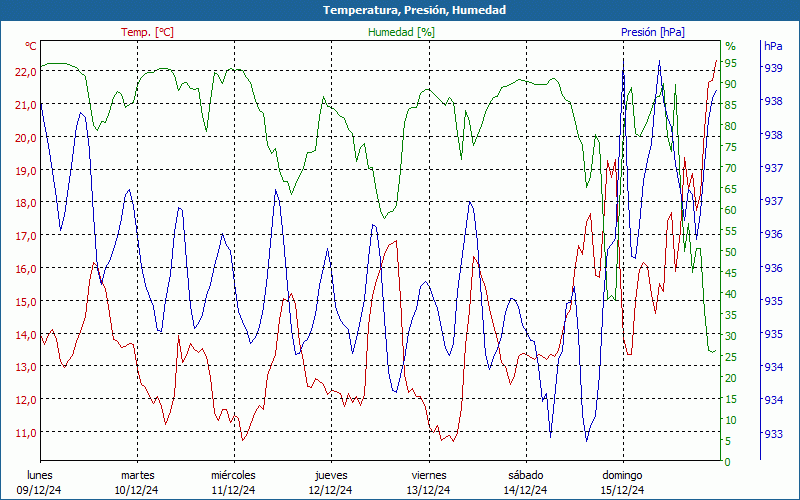Click the '25' humidity axis value

731,357
